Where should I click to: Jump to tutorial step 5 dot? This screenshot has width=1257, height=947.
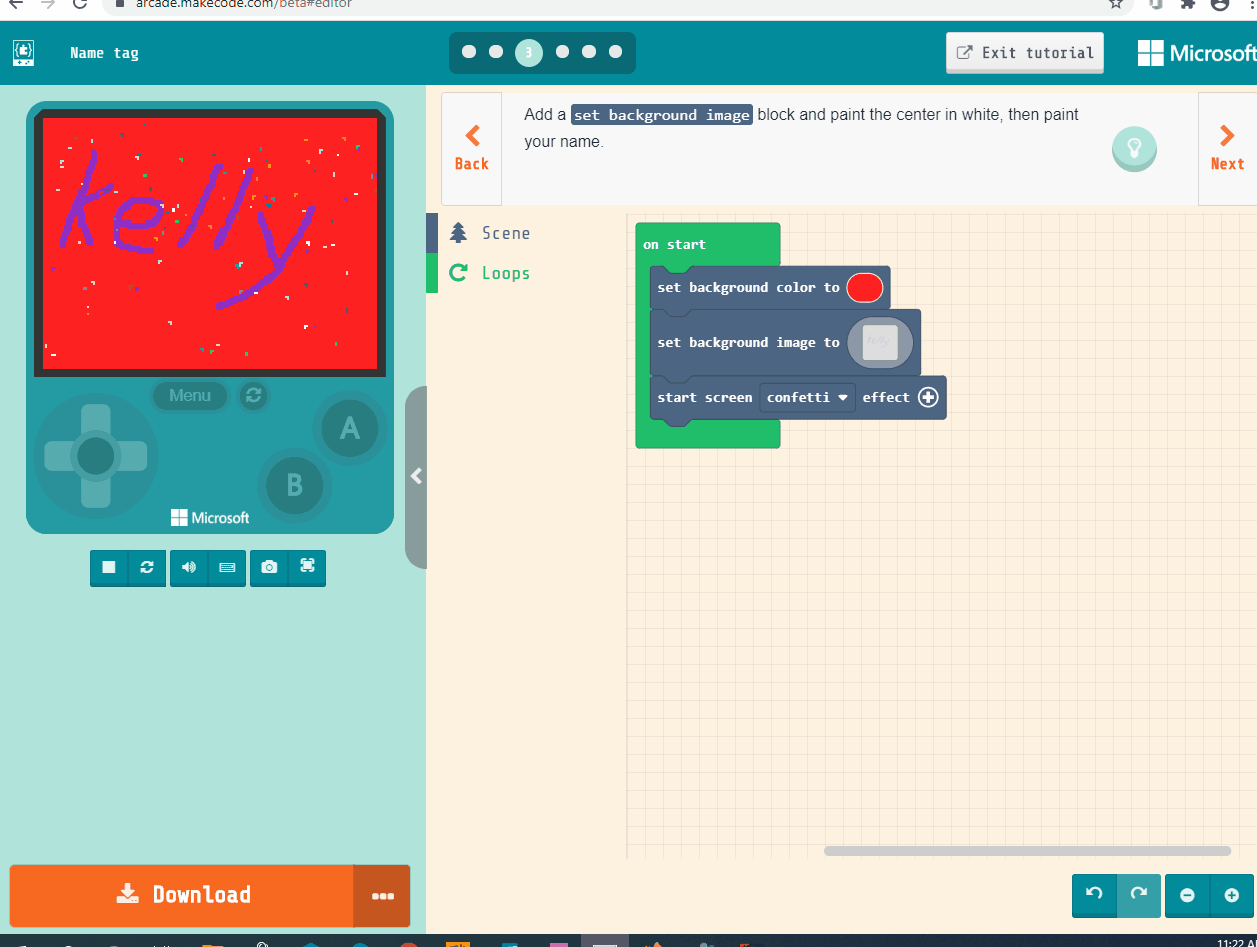click(x=589, y=52)
